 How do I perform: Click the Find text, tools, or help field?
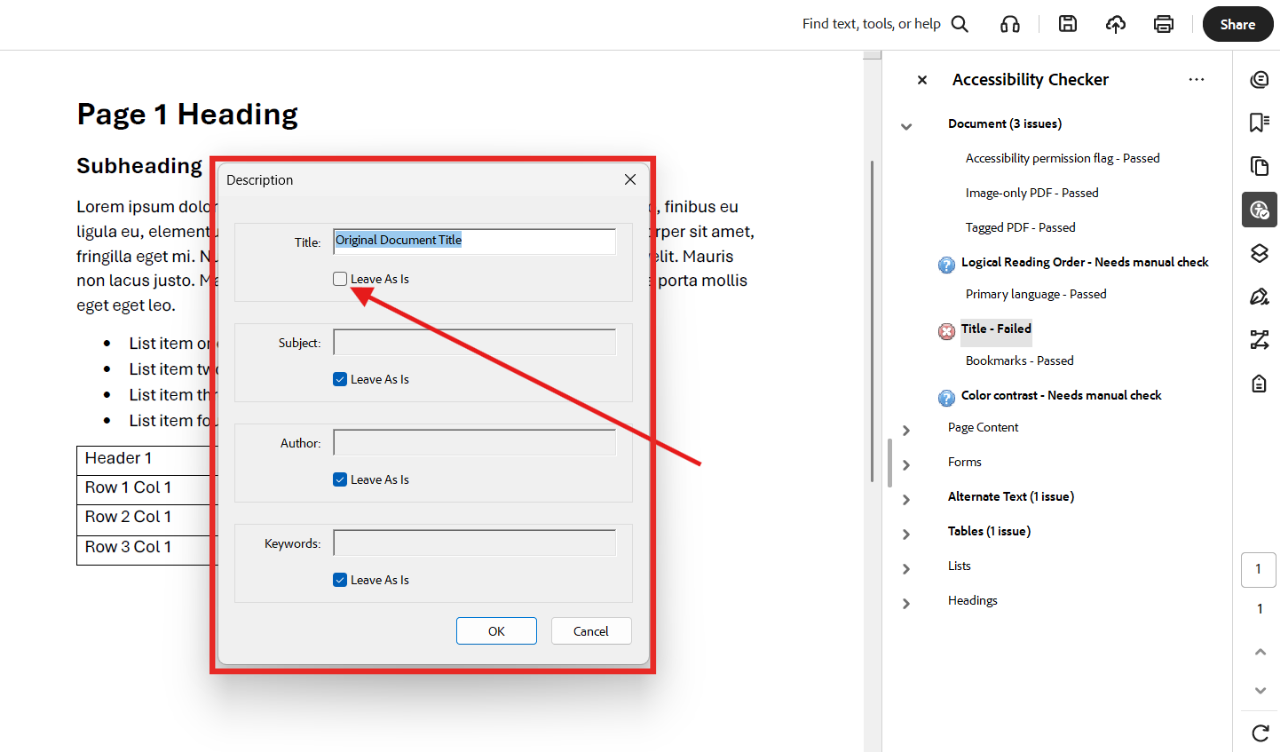pos(871,24)
